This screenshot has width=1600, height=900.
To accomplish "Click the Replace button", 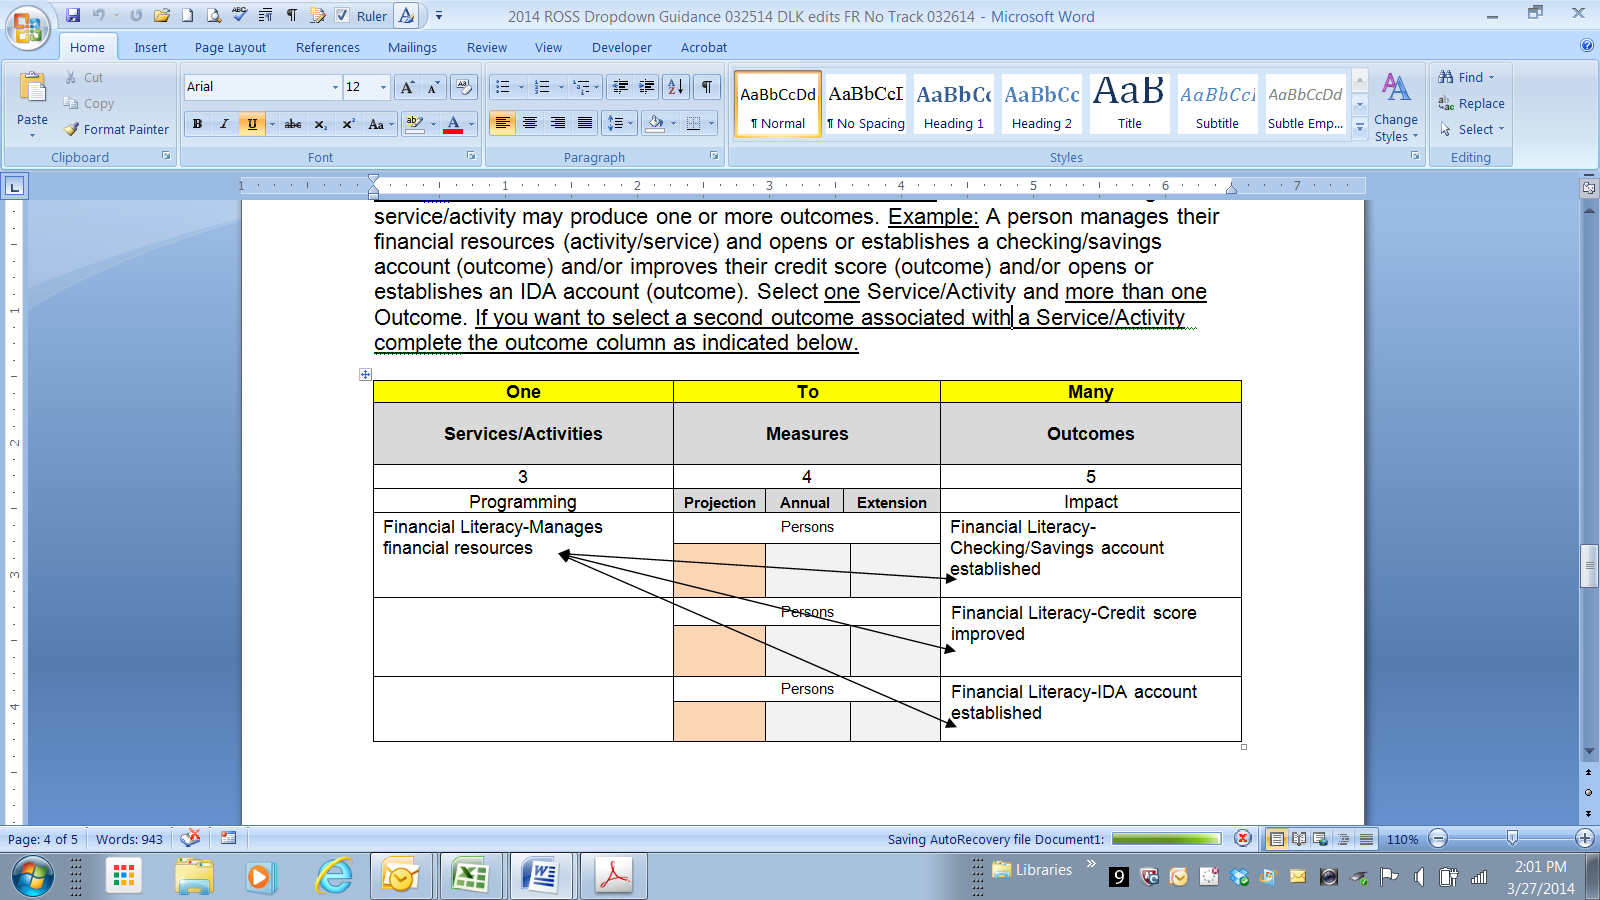I will [1471, 103].
